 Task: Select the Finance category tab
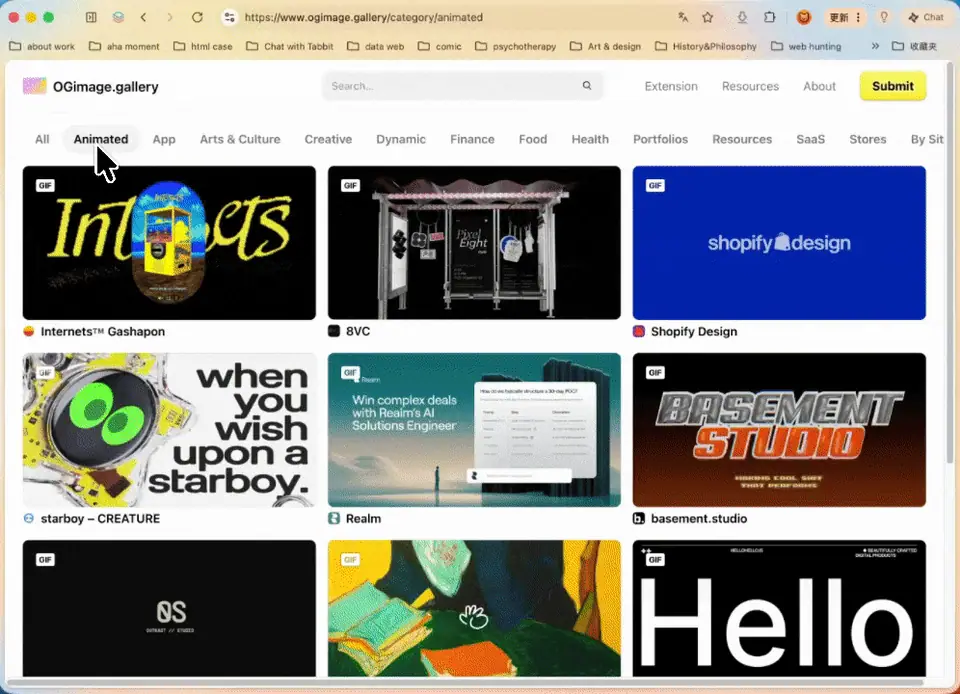(472, 139)
